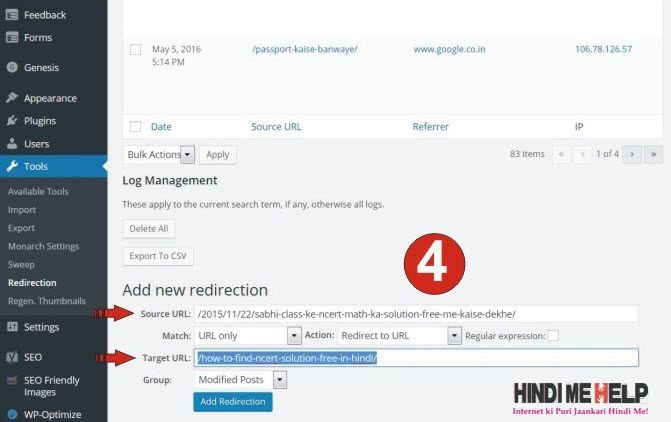
Task: Open the Export submenu item
Action: pos(21,228)
